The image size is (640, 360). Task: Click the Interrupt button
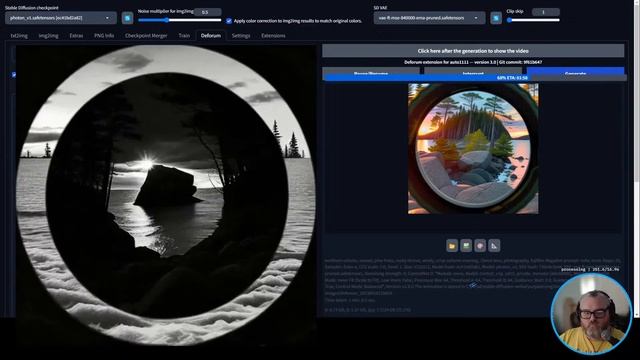tap(473, 71)
